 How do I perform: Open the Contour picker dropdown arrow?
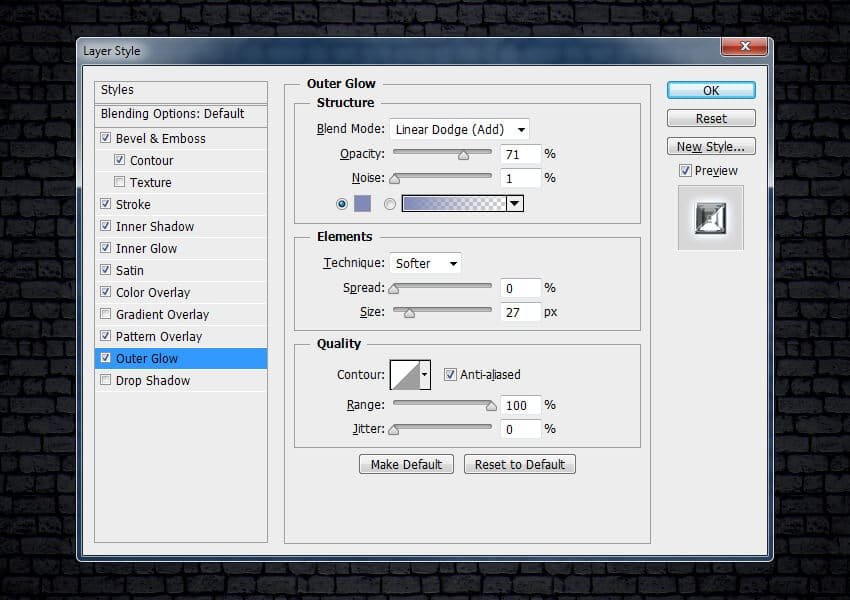coord(425,375)
